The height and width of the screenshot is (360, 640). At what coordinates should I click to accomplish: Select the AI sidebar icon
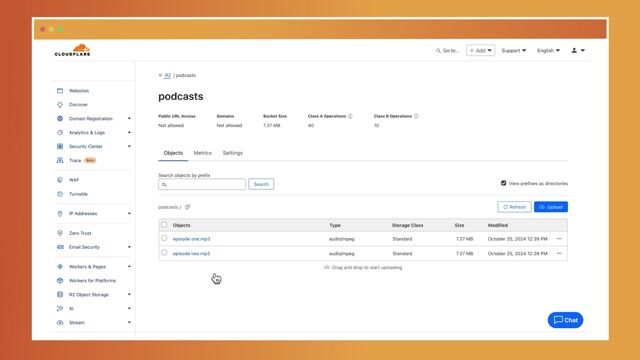[x=60, y=309]
